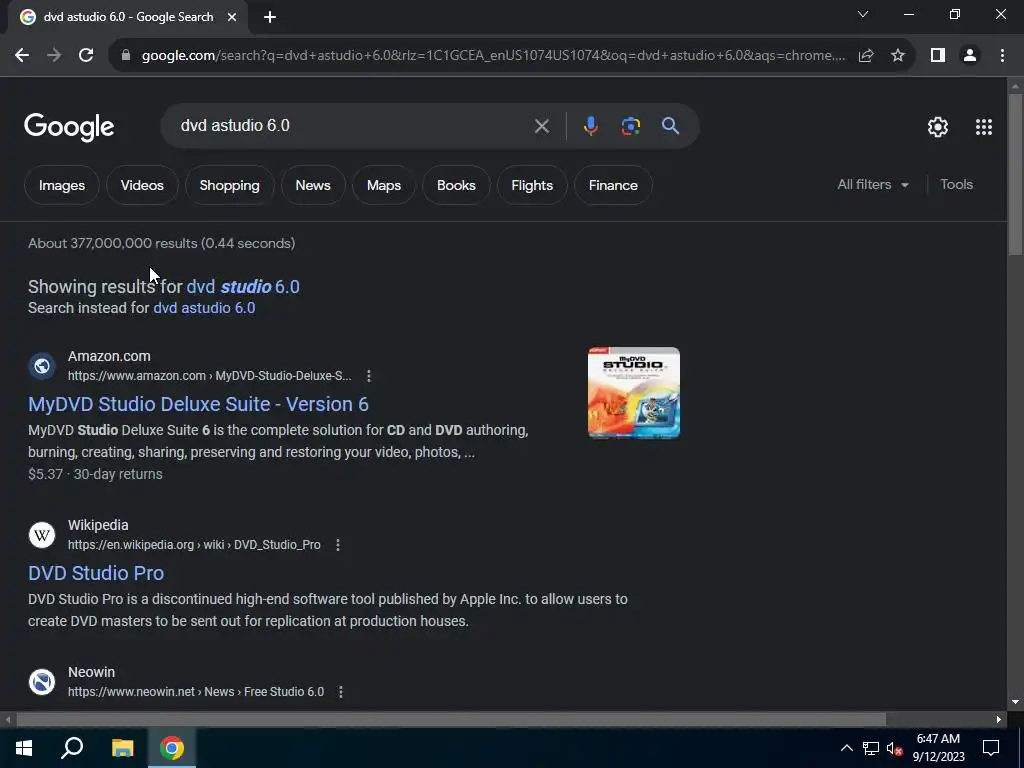Image resolution: width=1024 pixels, height=768 pixels.
Task: Open the network status tray icon
Action: [871, 748]
